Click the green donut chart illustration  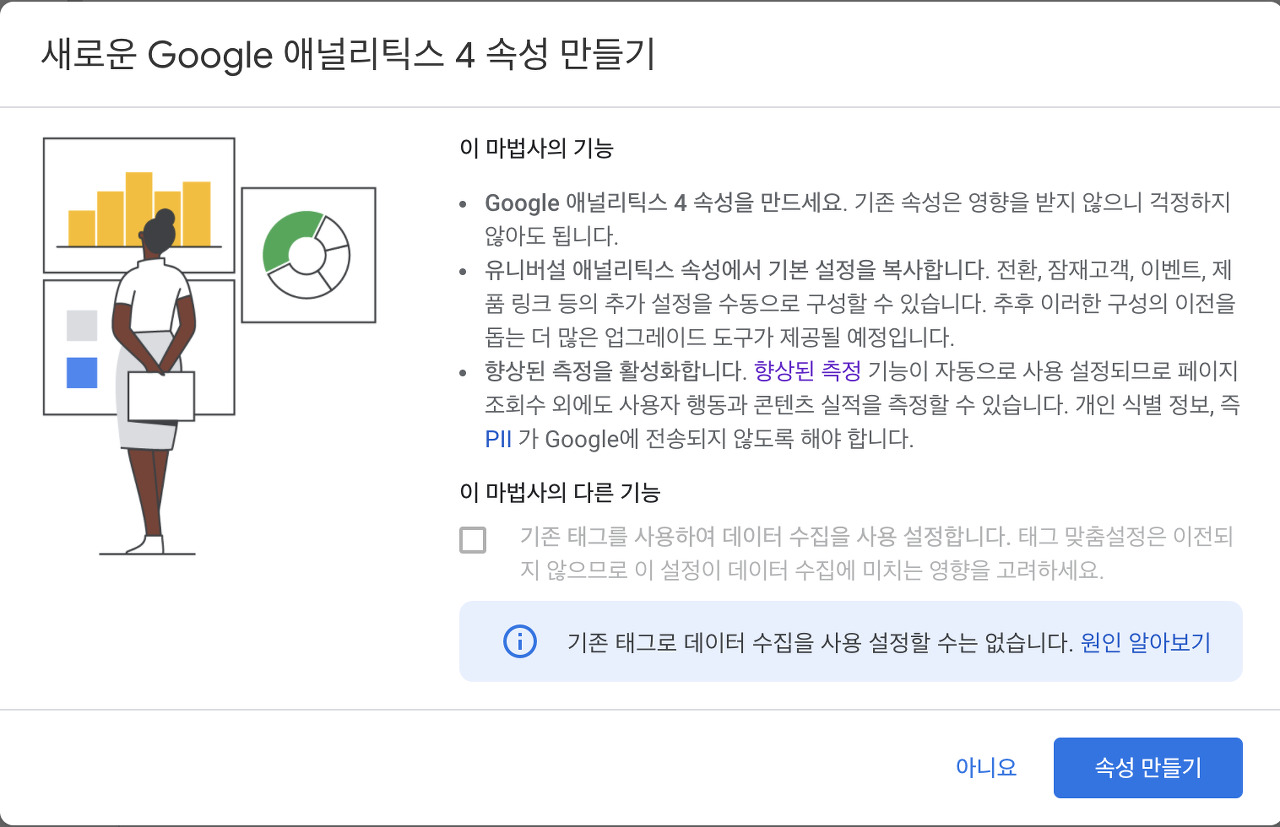tap(306, 255)
